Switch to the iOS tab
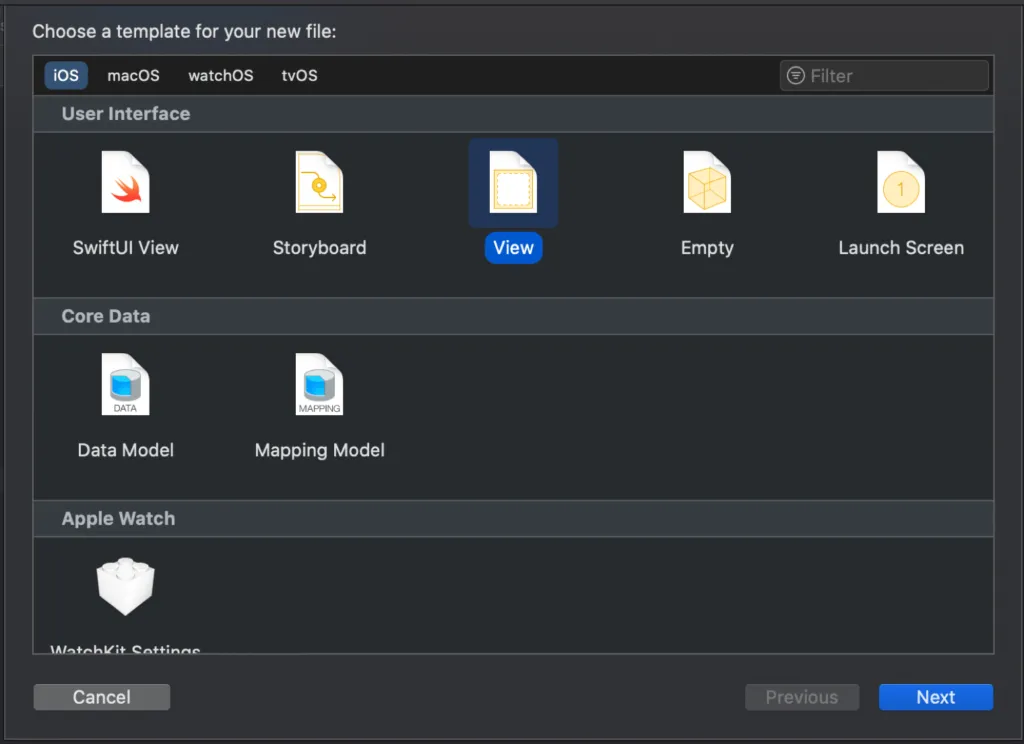Image resolution: width=1024 pixels, height=744 pixels. click(65, 75)
